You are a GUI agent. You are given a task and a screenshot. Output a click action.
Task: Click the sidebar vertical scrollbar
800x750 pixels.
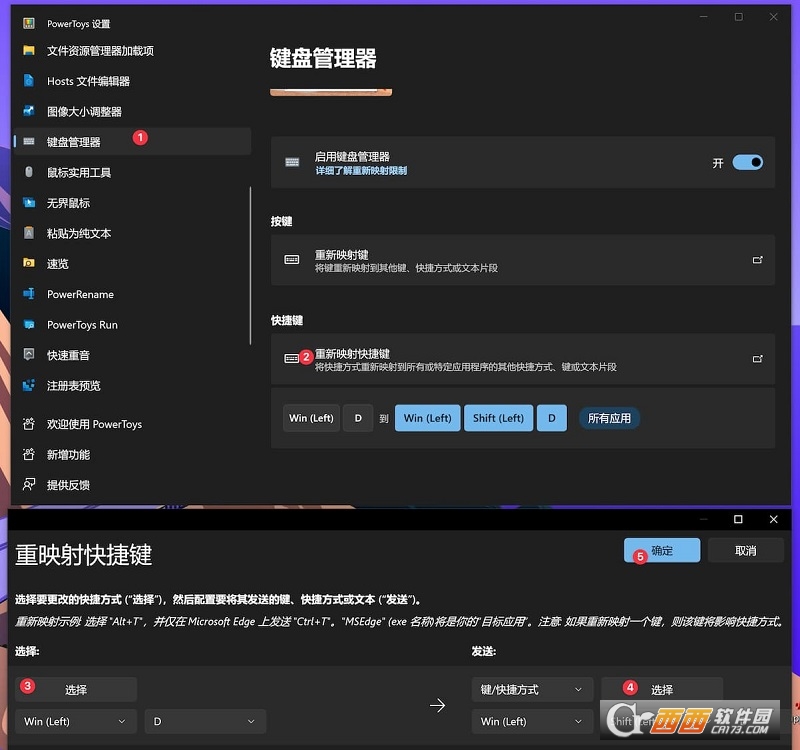[250, 265]
